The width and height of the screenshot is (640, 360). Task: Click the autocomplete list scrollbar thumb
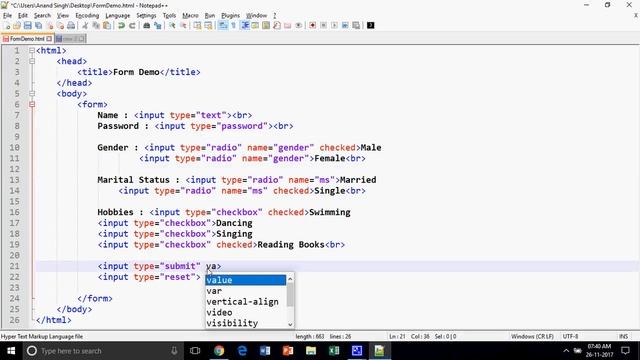[290, 295]
